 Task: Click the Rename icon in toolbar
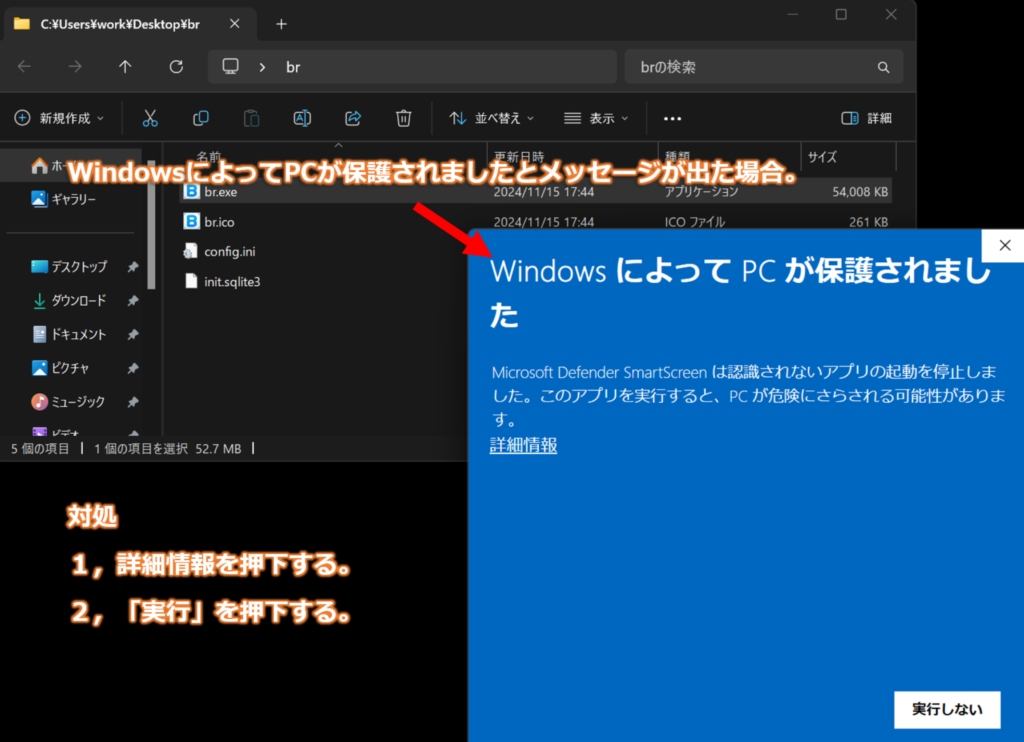(302, 118)
